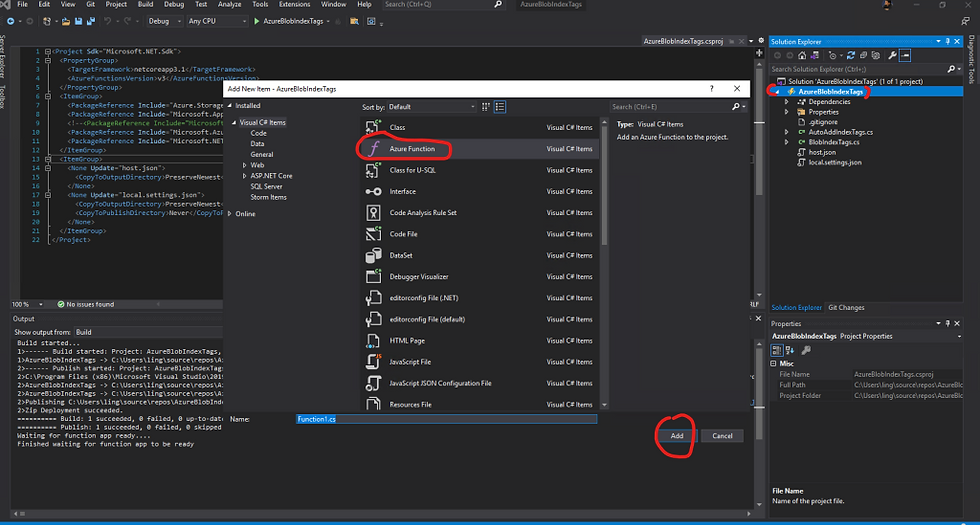Image resolution: width=980 pixels, height=525 pixels.
Task: Select the Resources File template
Action: pyautogui.click(x=479, y=404)
